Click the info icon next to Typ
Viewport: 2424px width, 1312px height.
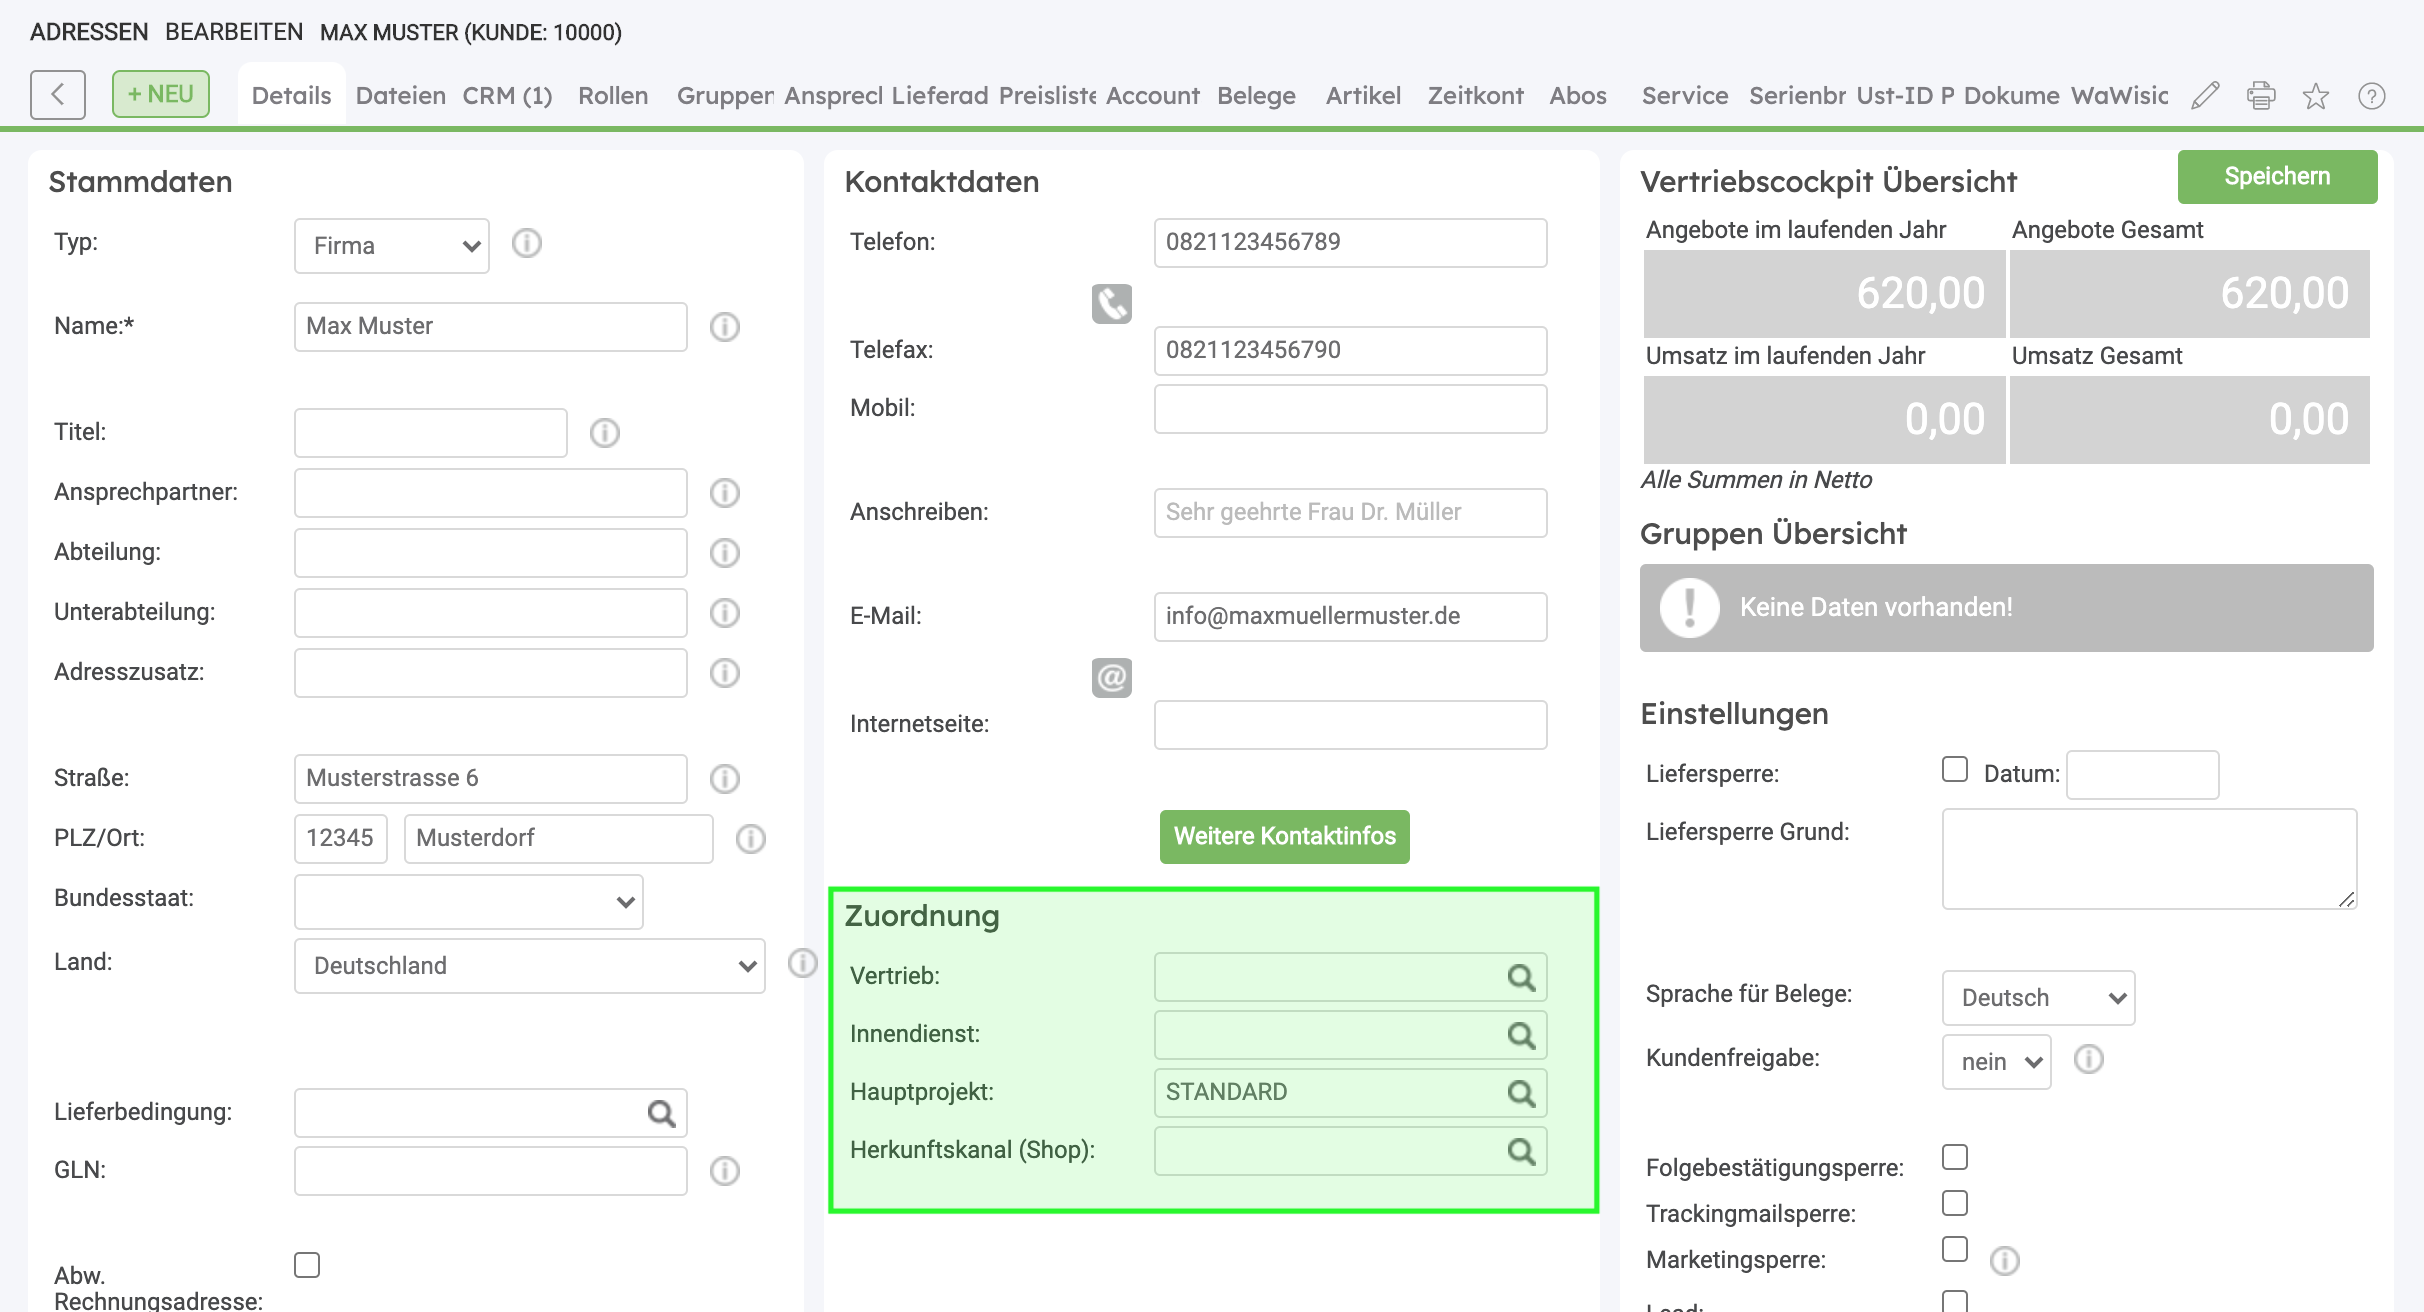tap(526, 243)
